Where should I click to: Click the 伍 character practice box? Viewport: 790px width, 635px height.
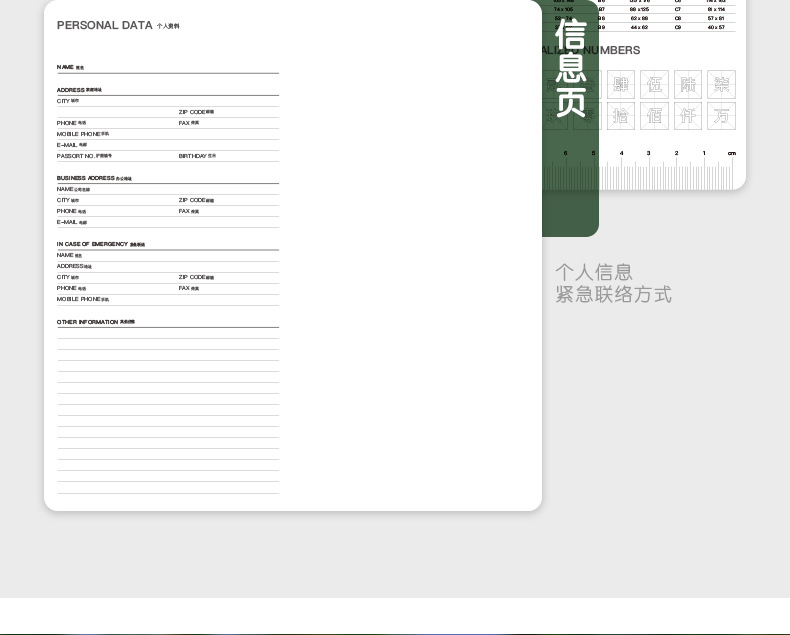coord(654,84)
